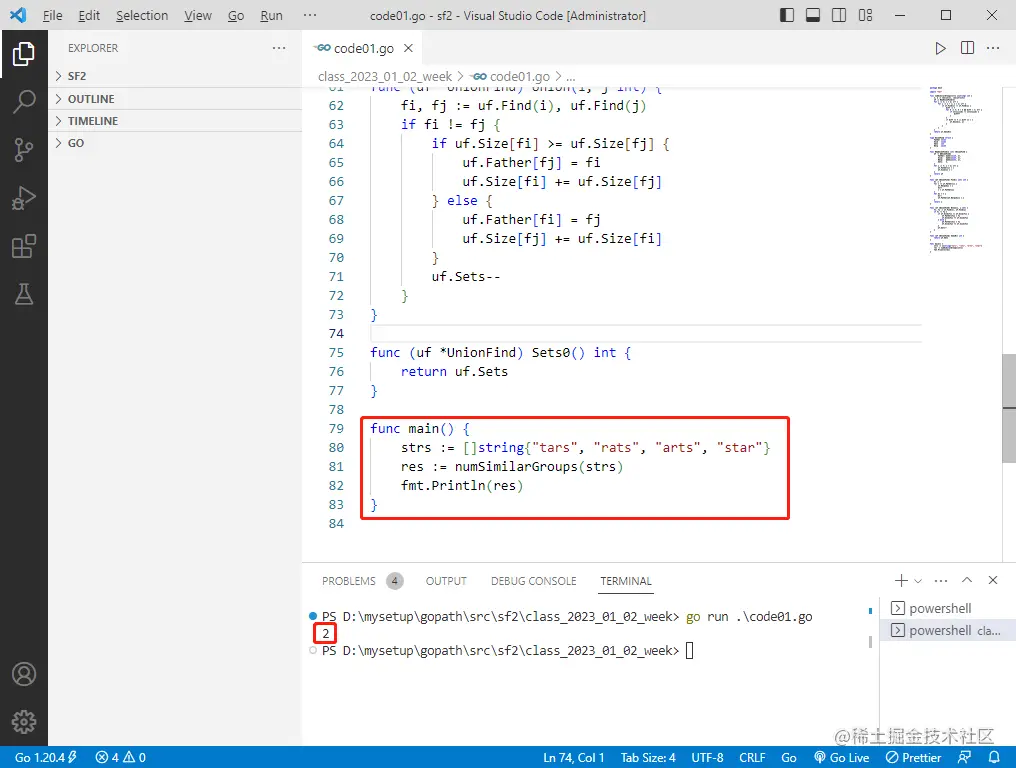The height and width of the screenshot is (768, 1016).
Task: Open Customize Layout icon in title bar
Action: point(865,15)
